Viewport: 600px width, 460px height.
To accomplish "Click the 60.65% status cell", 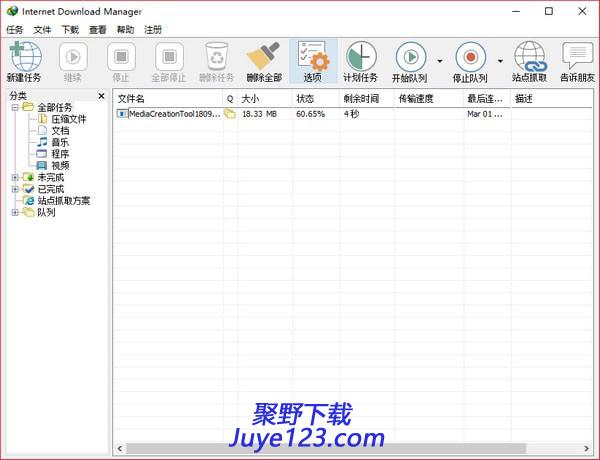I will pyautogui.click(x=310, y=114).
